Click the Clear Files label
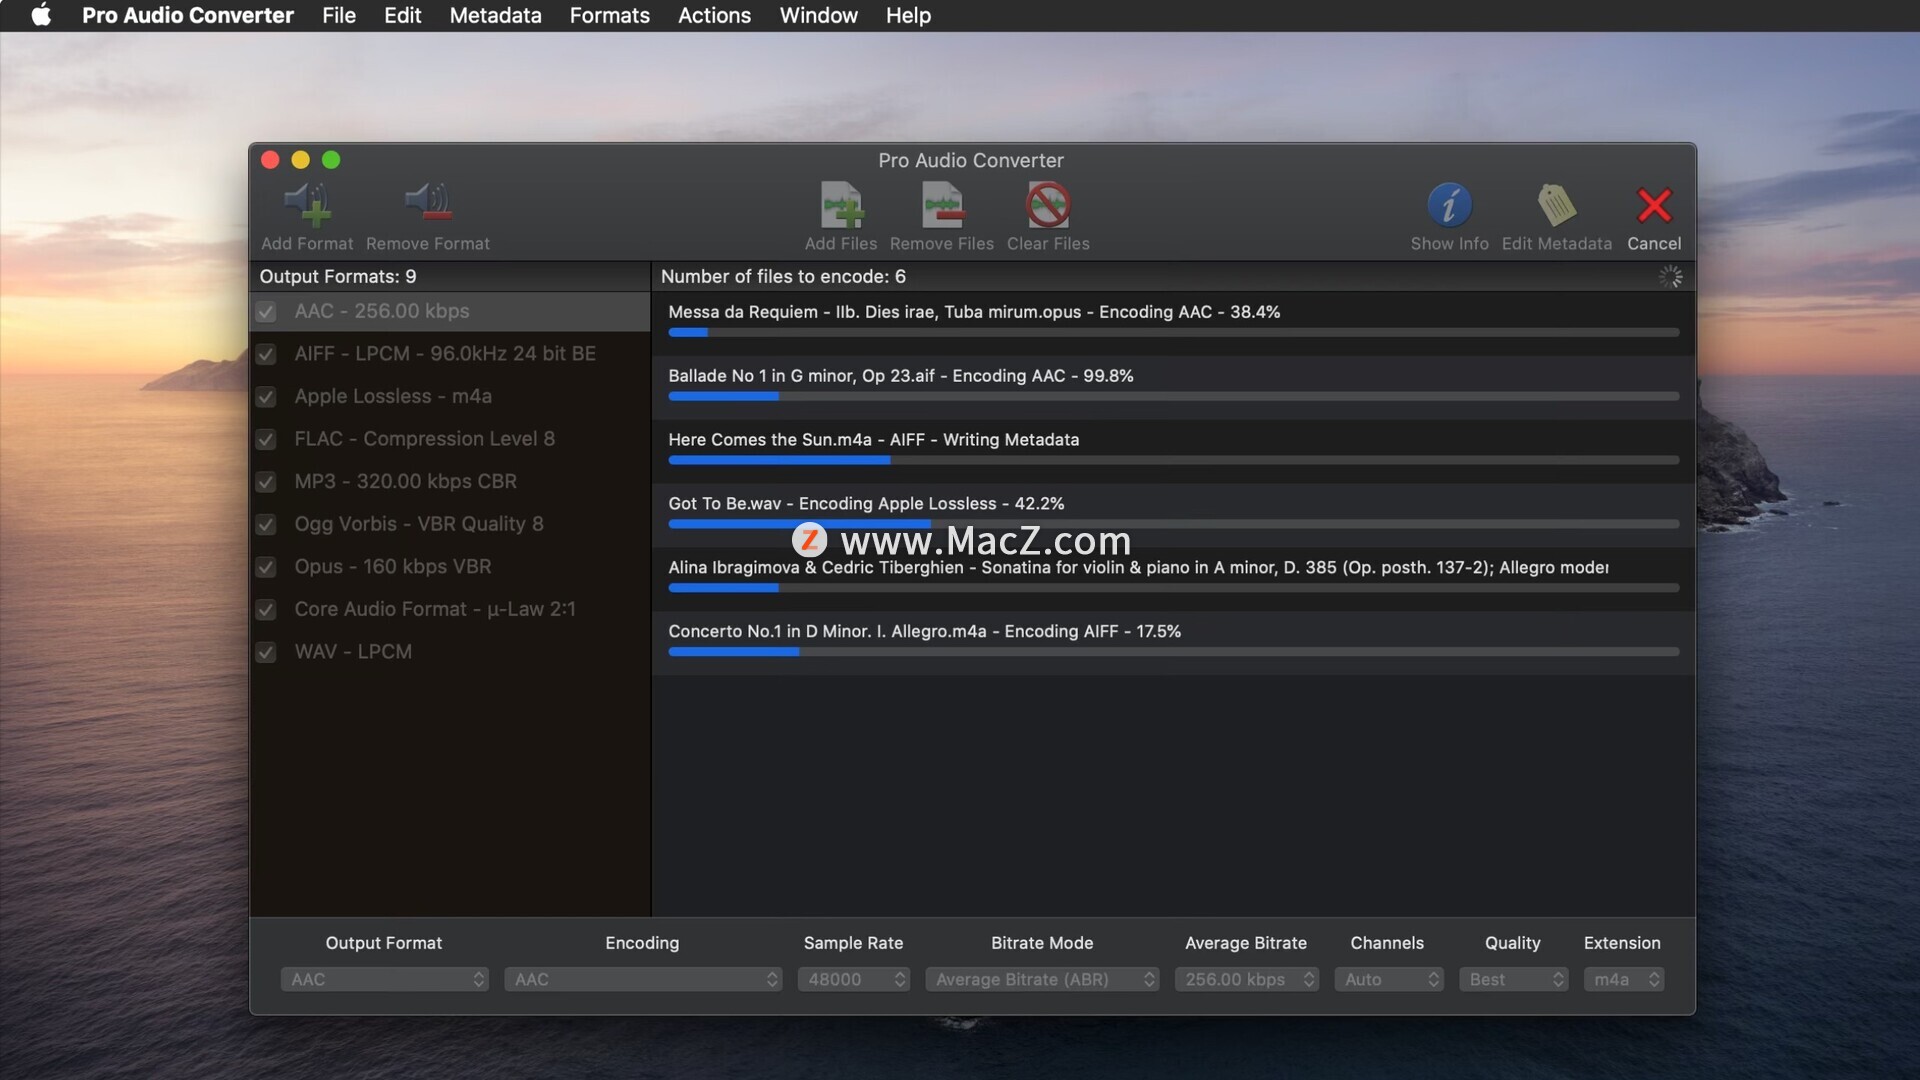The height and width of the screenshot is (1080, 1920). [x=1048, y=243]
